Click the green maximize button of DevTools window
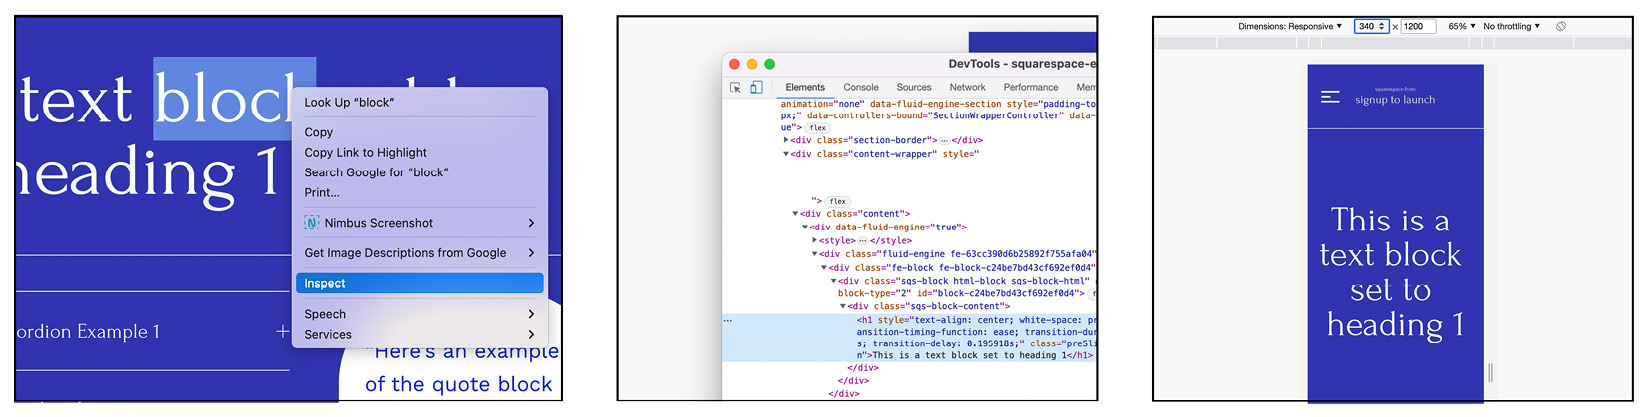This screenshot has height=417, width=1650. 769,64
